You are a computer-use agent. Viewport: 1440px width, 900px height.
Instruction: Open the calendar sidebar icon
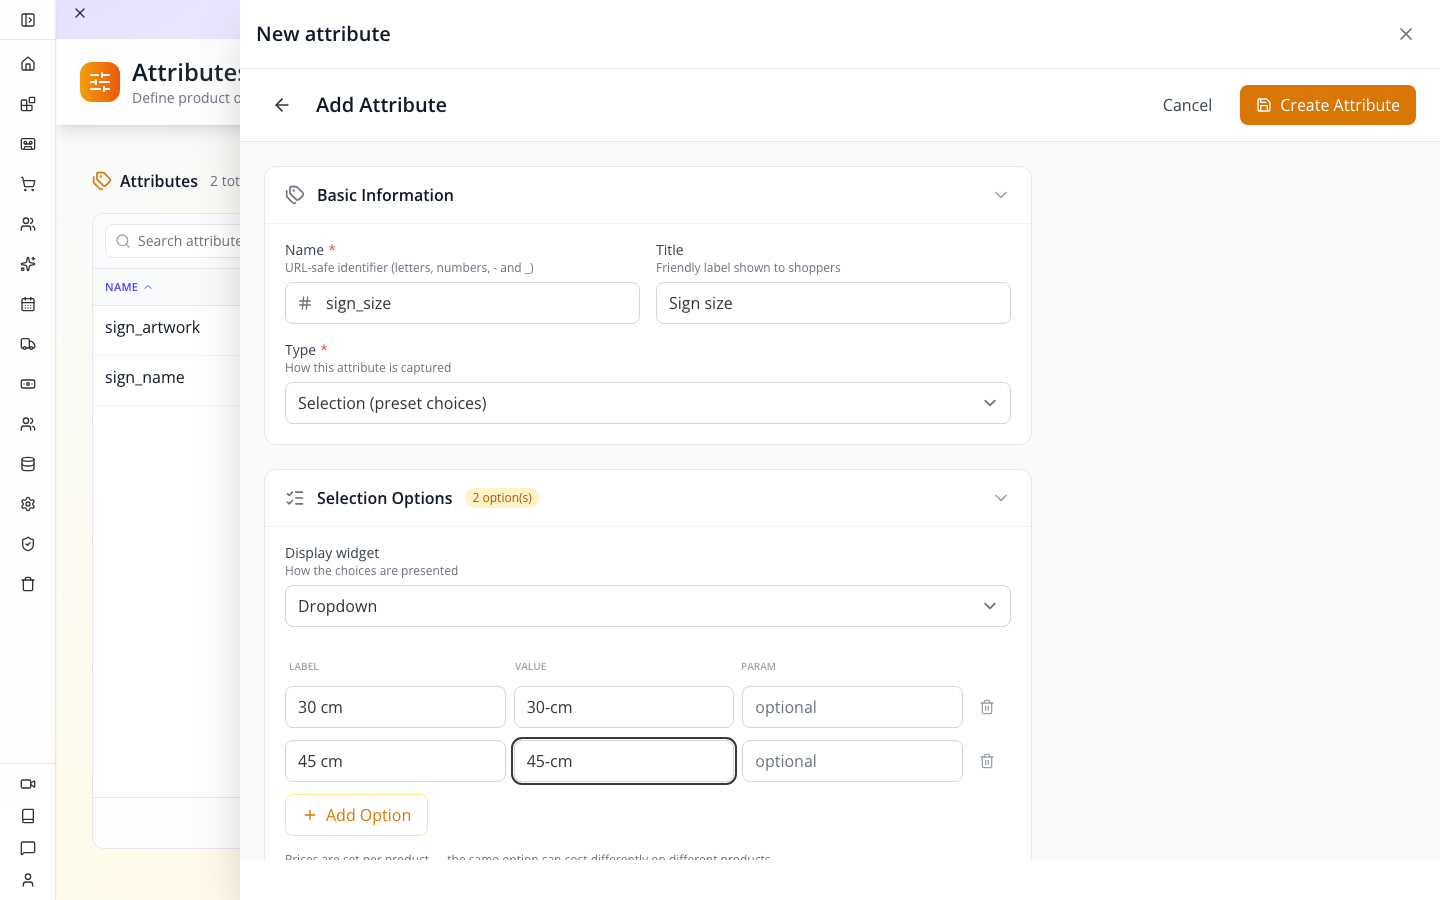(28, 304)
